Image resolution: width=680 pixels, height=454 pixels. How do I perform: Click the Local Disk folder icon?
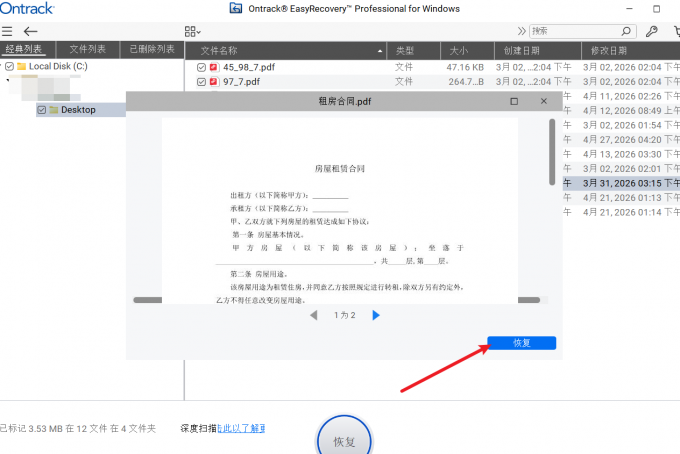click(x=21, y=66)
